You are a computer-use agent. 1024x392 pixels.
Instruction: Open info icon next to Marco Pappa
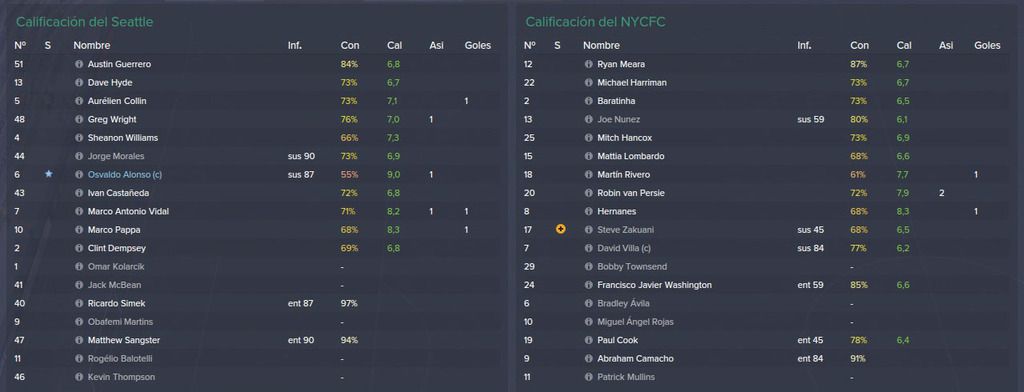click(79, 230)
